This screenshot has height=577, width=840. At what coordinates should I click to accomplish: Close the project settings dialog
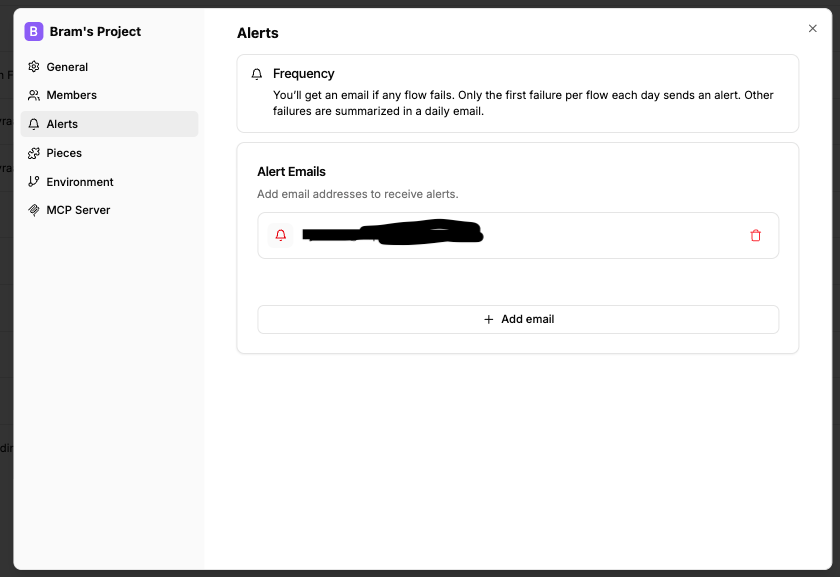(812, 29)
